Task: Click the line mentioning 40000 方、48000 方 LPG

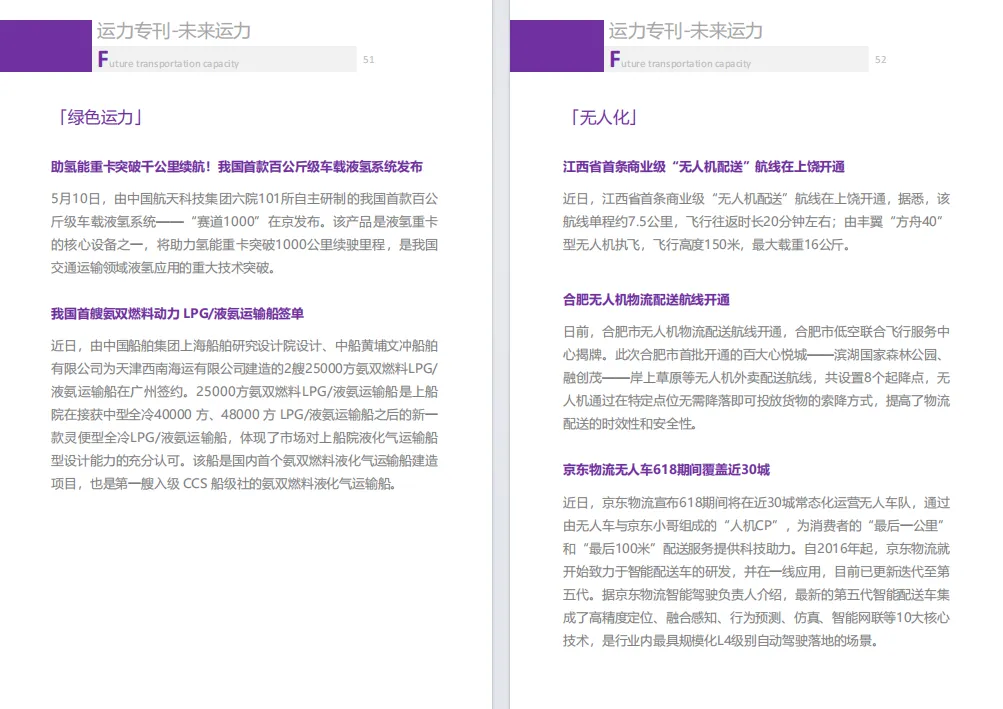Action: (x=244, y=415)
